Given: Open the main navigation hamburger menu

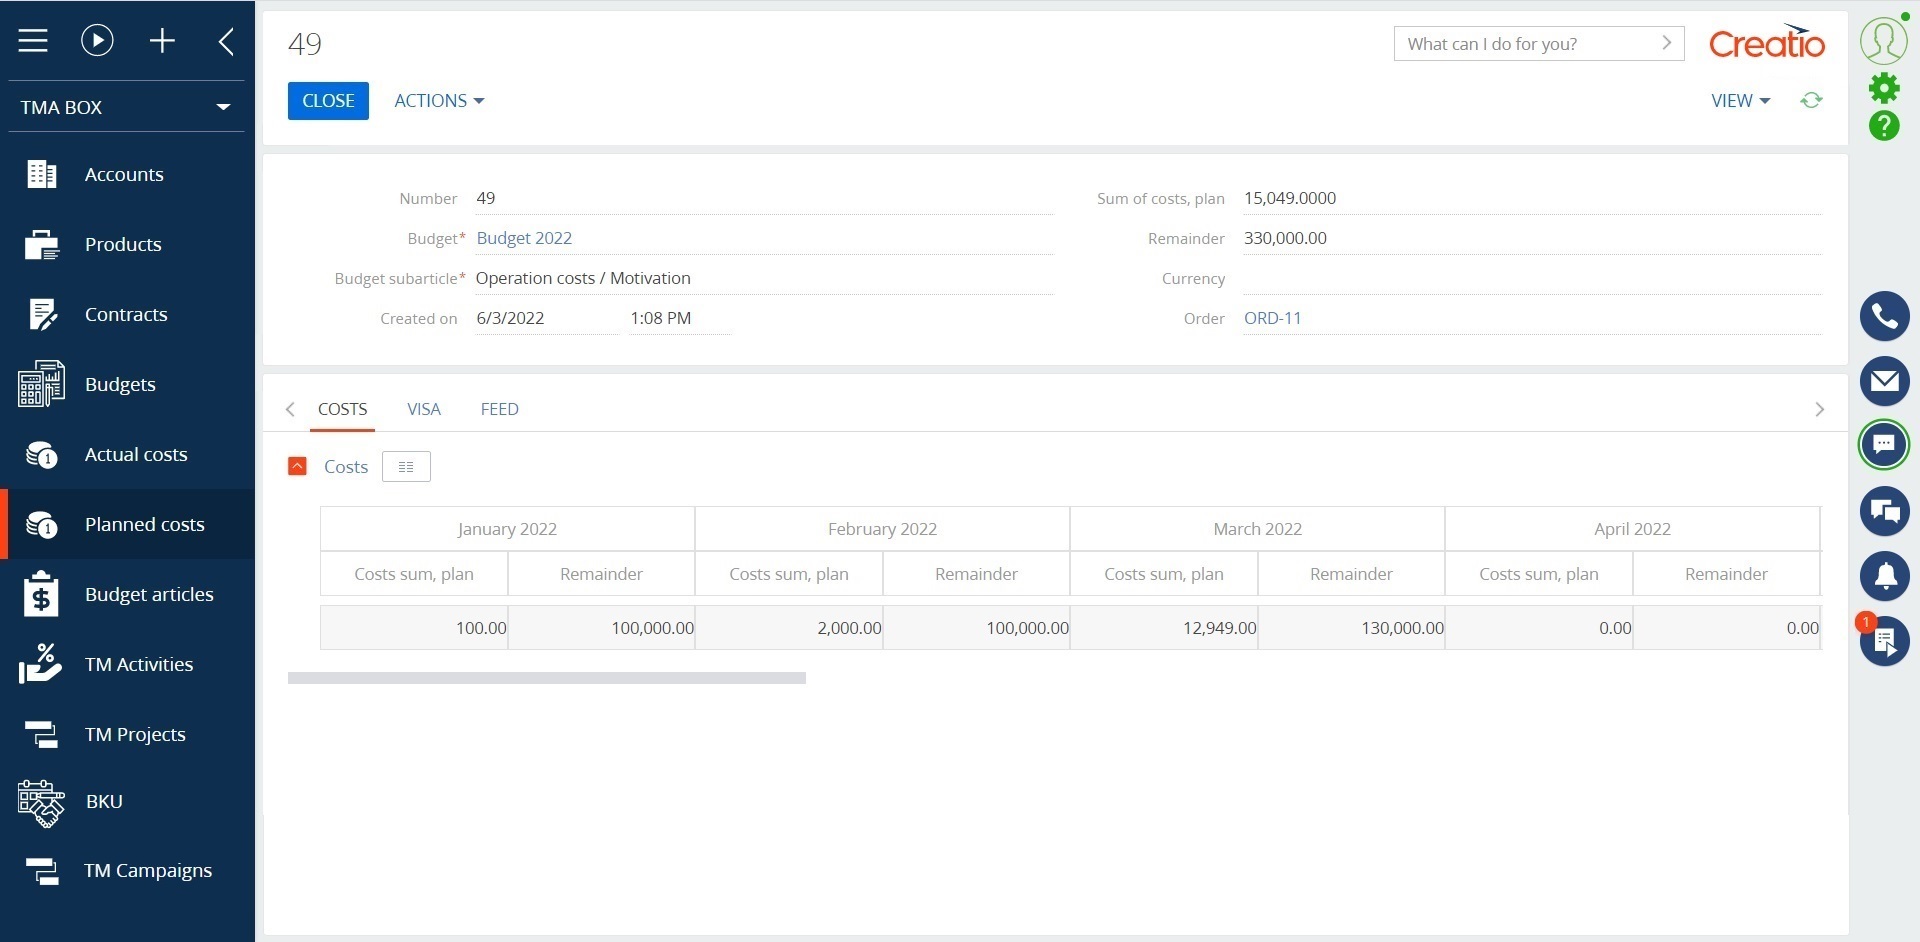Looking at the screenshot, I should [x=33, y=40].
